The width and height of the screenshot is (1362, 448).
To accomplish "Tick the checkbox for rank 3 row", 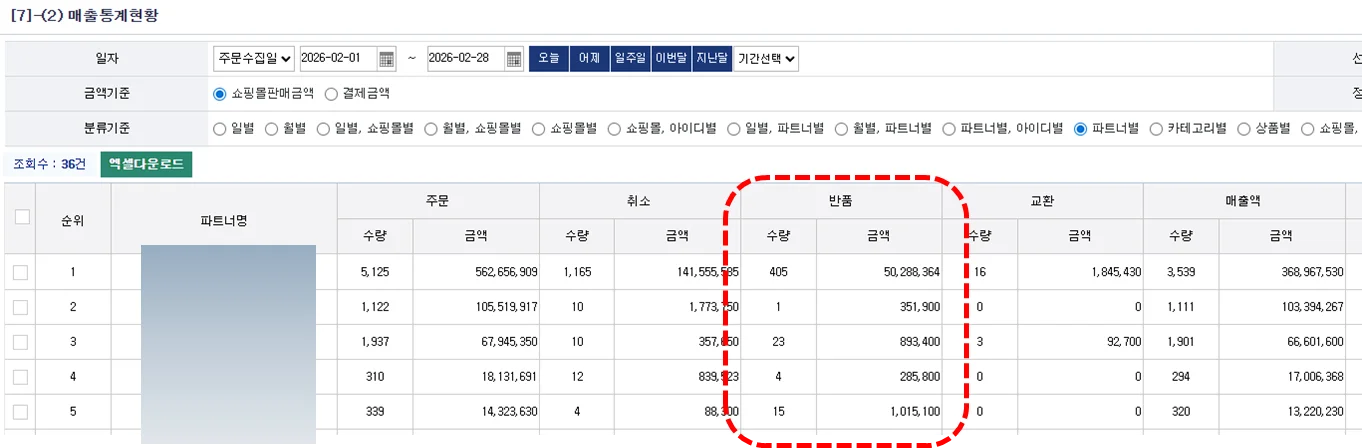I will click(21, 342).
